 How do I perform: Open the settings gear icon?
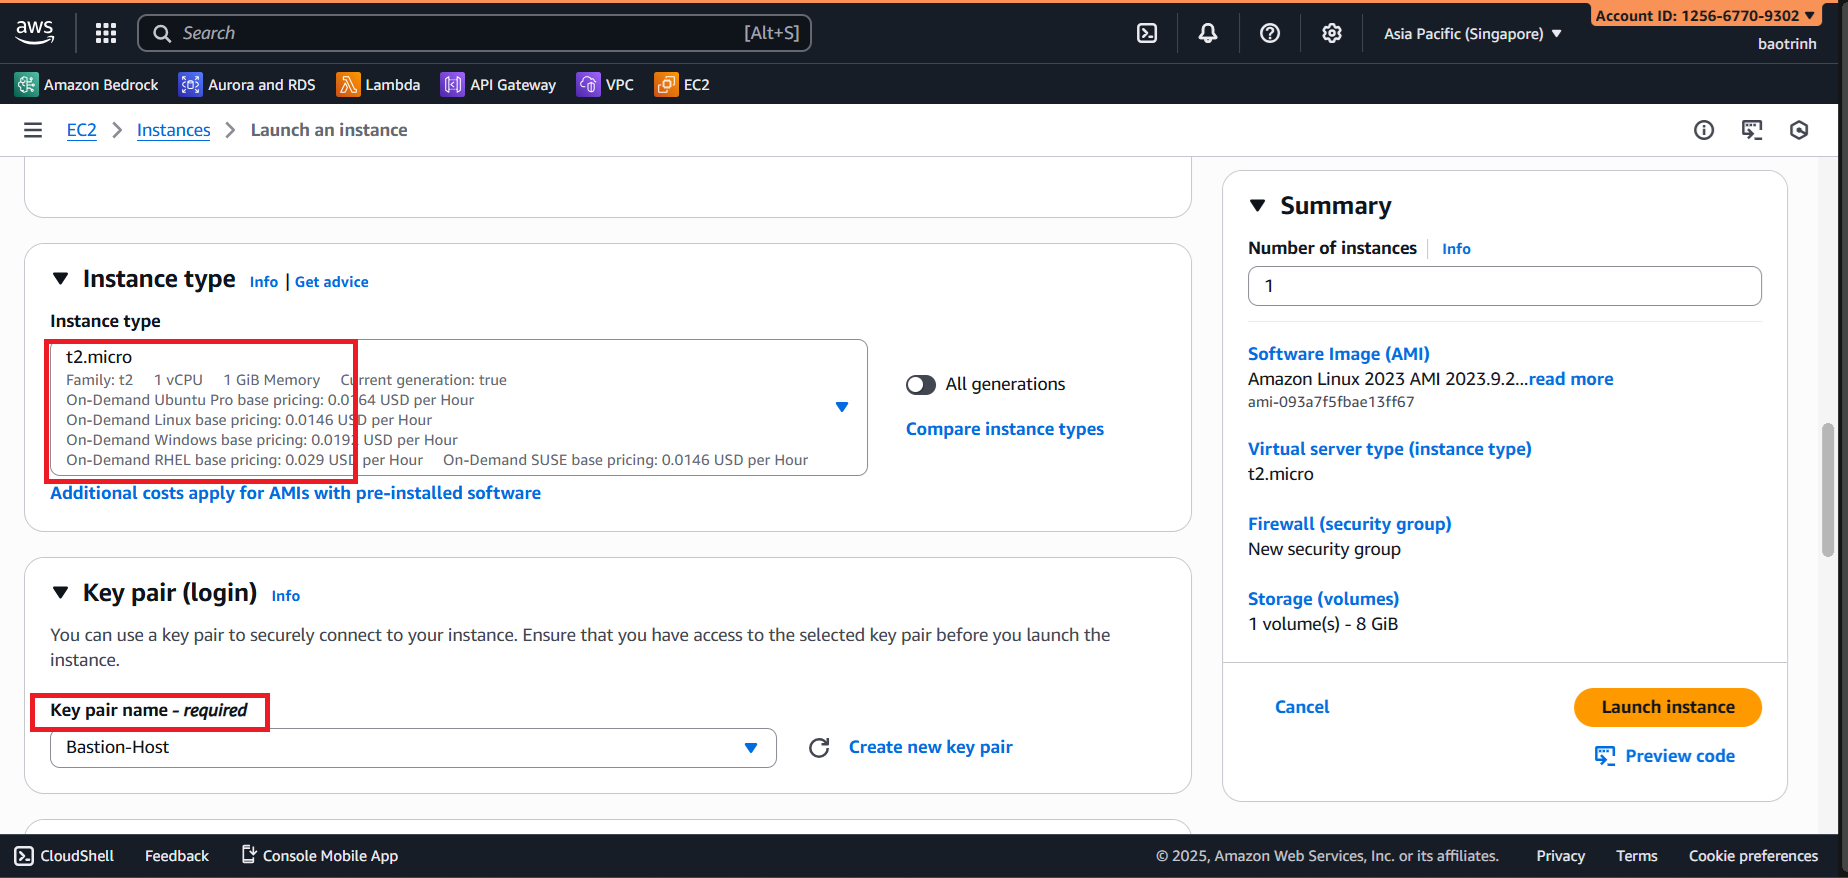1332,33
